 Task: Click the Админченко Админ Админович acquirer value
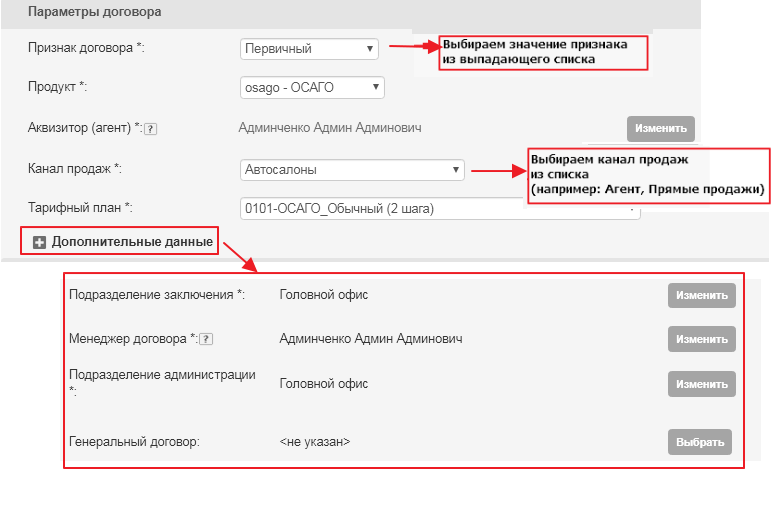click(x=330, y=128)
